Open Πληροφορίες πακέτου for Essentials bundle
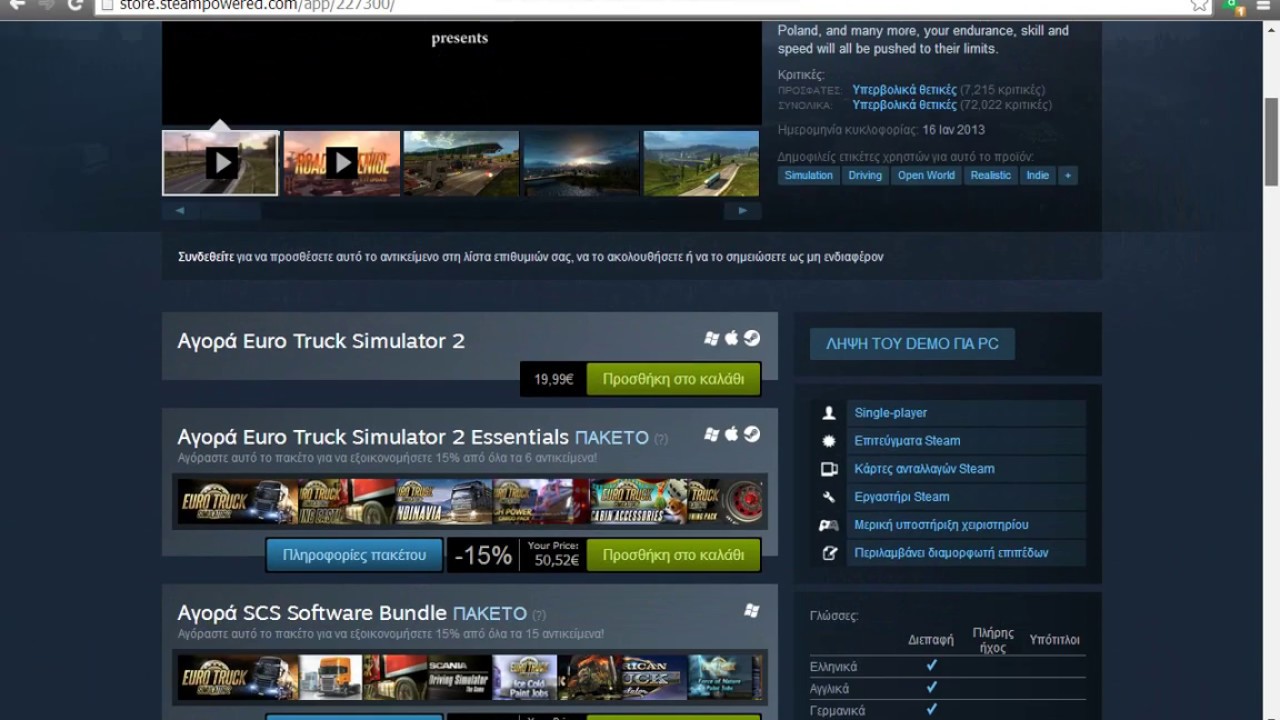 pyautogui.click(x=354, y=555)
